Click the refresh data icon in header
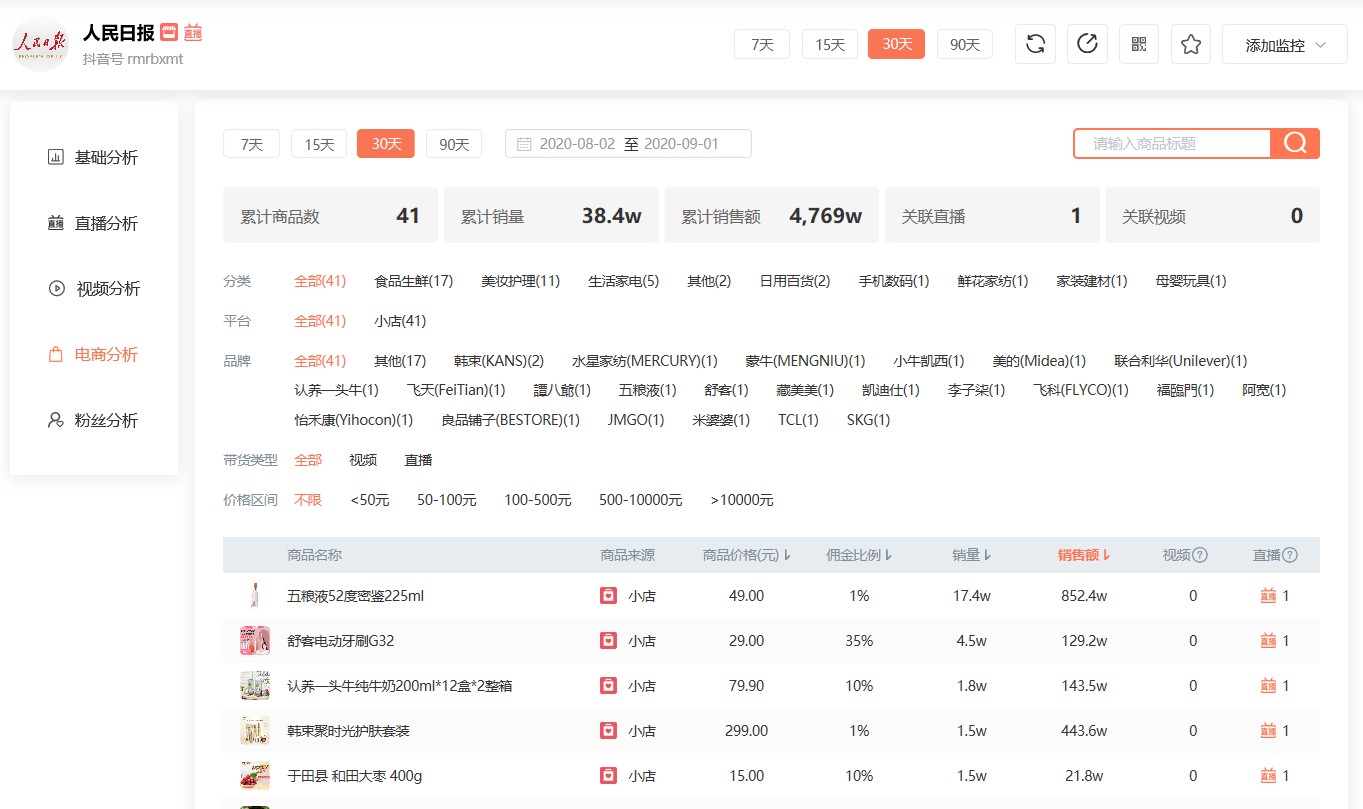1363x809 pixels. tap(1035, 44)
